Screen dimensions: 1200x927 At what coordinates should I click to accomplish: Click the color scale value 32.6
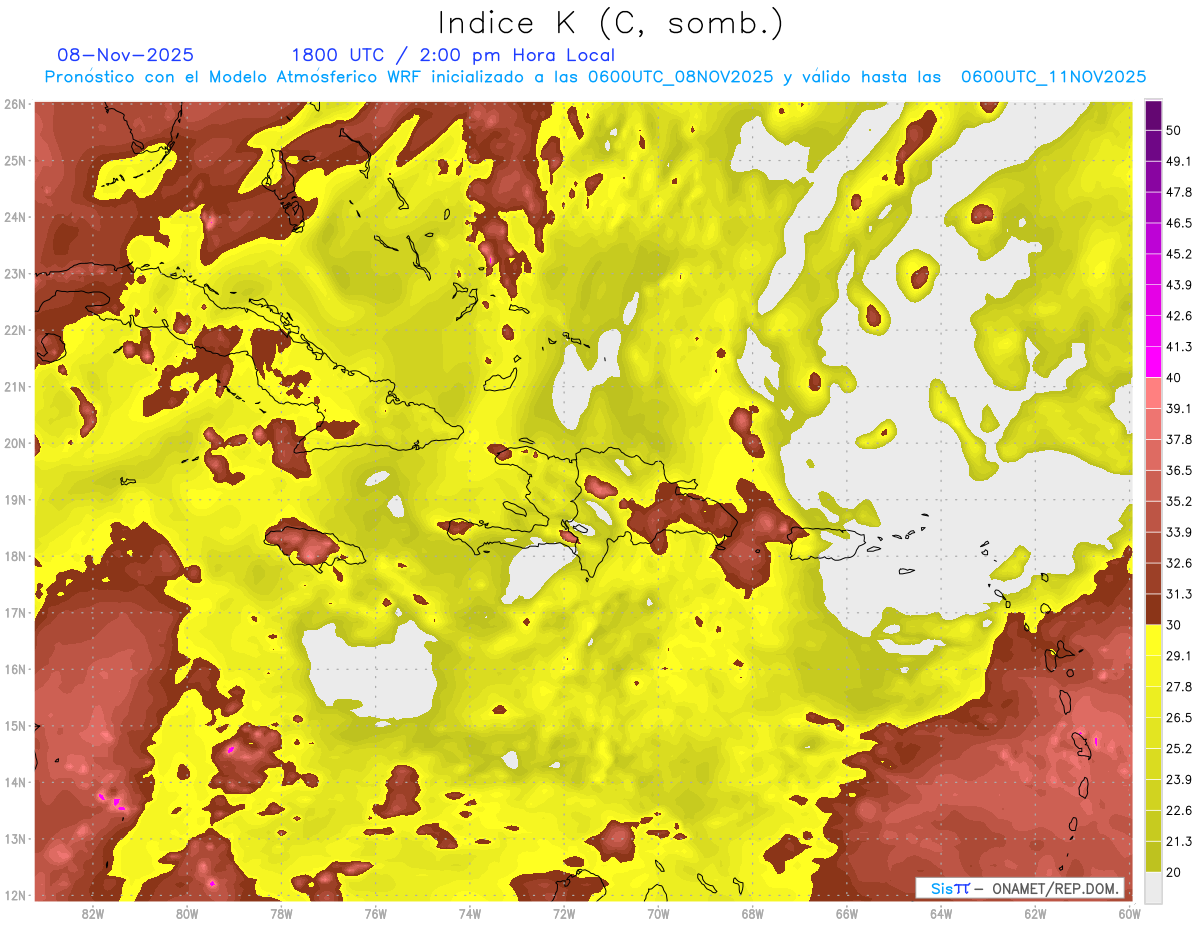pyautogui.click(x=1179, y=563)
